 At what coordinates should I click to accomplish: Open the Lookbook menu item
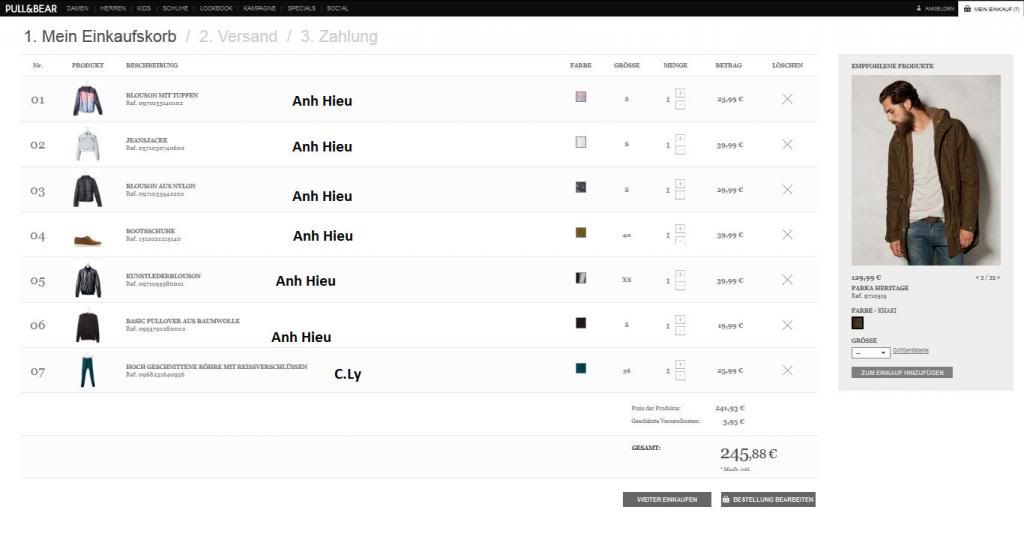tap(216, 8)
